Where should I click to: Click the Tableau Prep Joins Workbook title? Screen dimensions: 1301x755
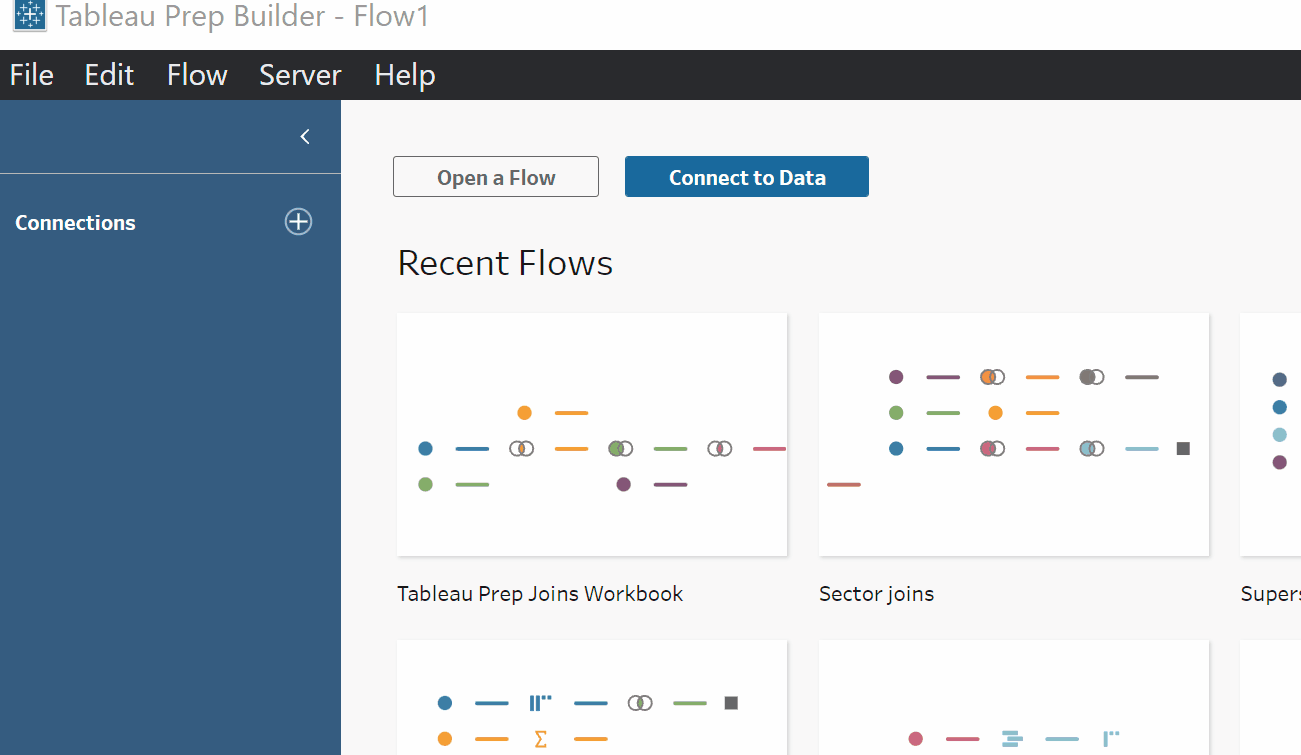coord(540,593)
